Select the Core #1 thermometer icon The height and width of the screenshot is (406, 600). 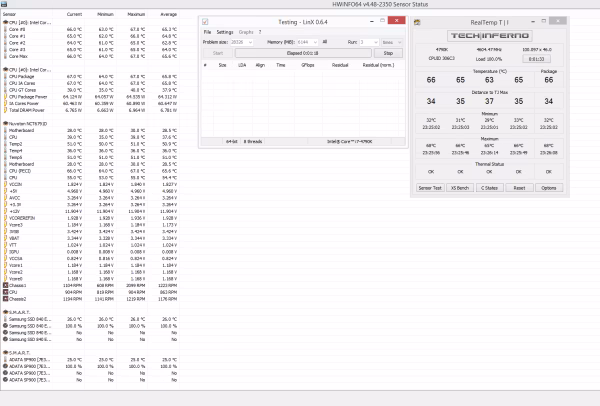tap(5, 36)
